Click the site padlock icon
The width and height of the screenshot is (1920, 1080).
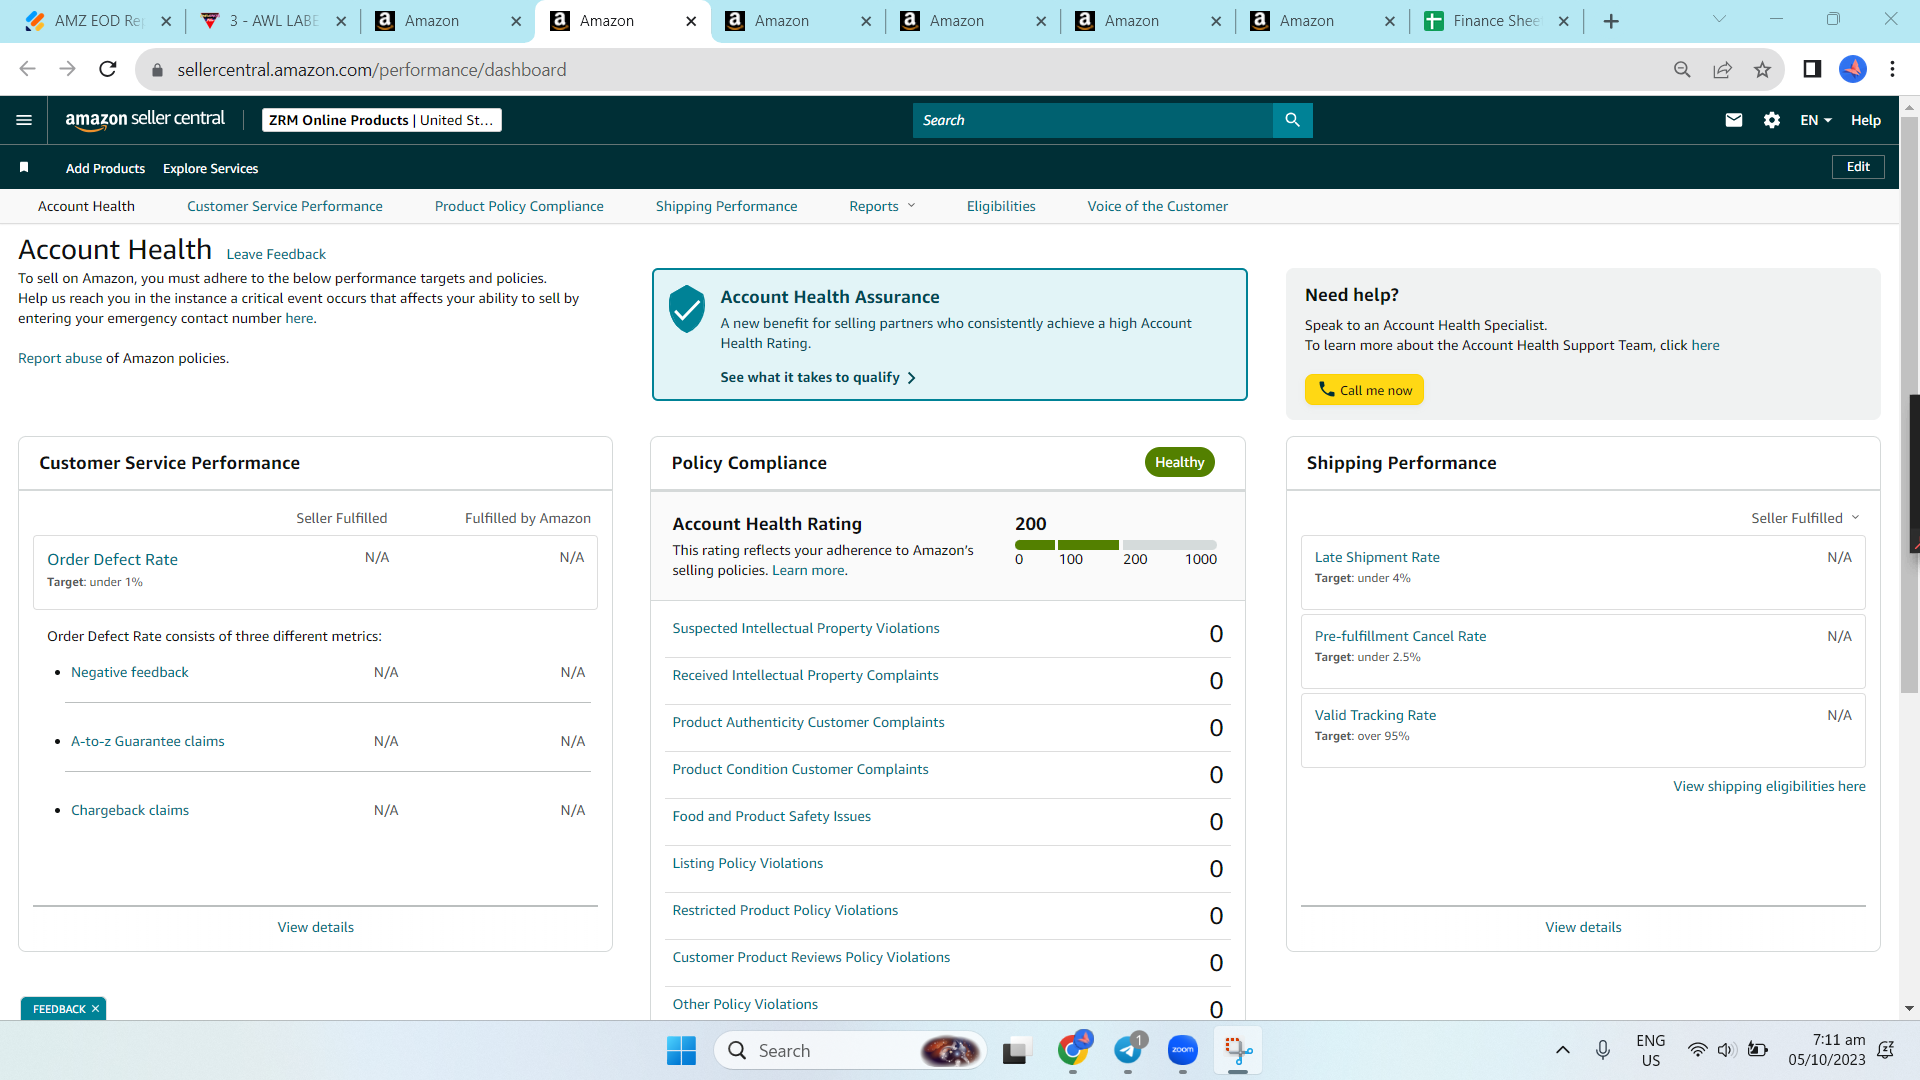[156, 70]
